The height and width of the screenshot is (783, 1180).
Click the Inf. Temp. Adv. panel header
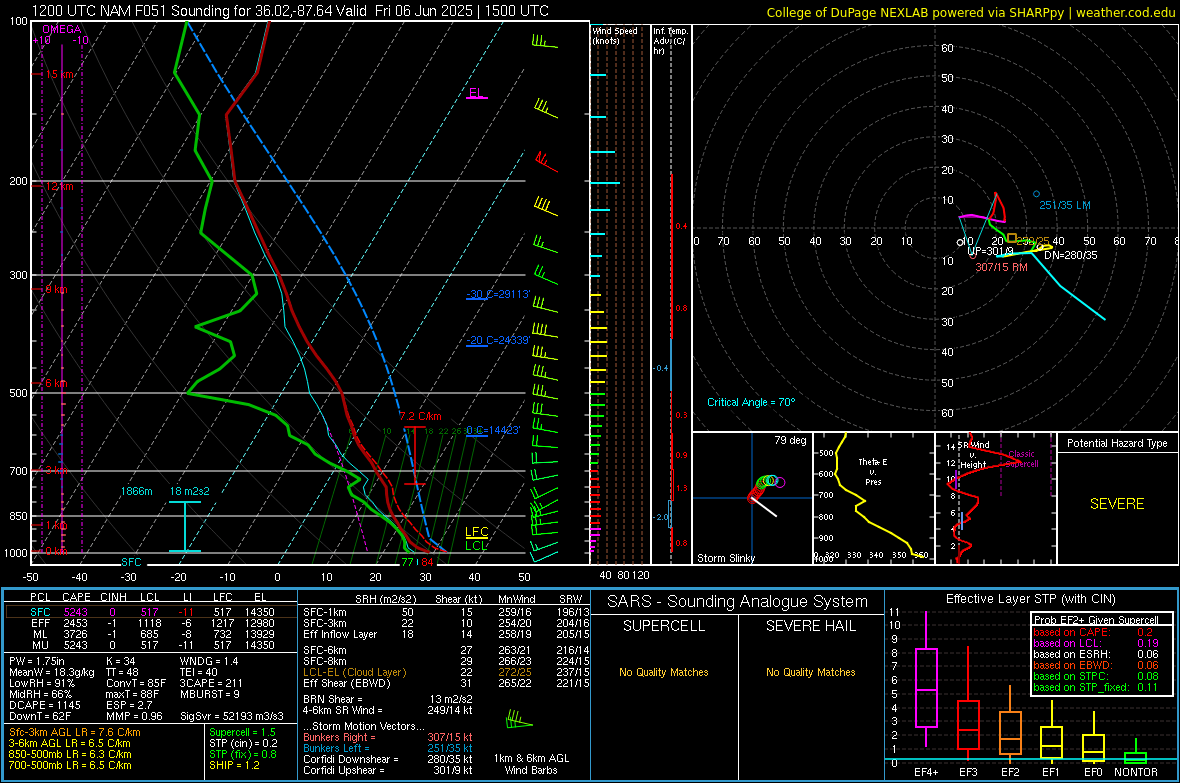pyautogui.click(x=670, y=41)
